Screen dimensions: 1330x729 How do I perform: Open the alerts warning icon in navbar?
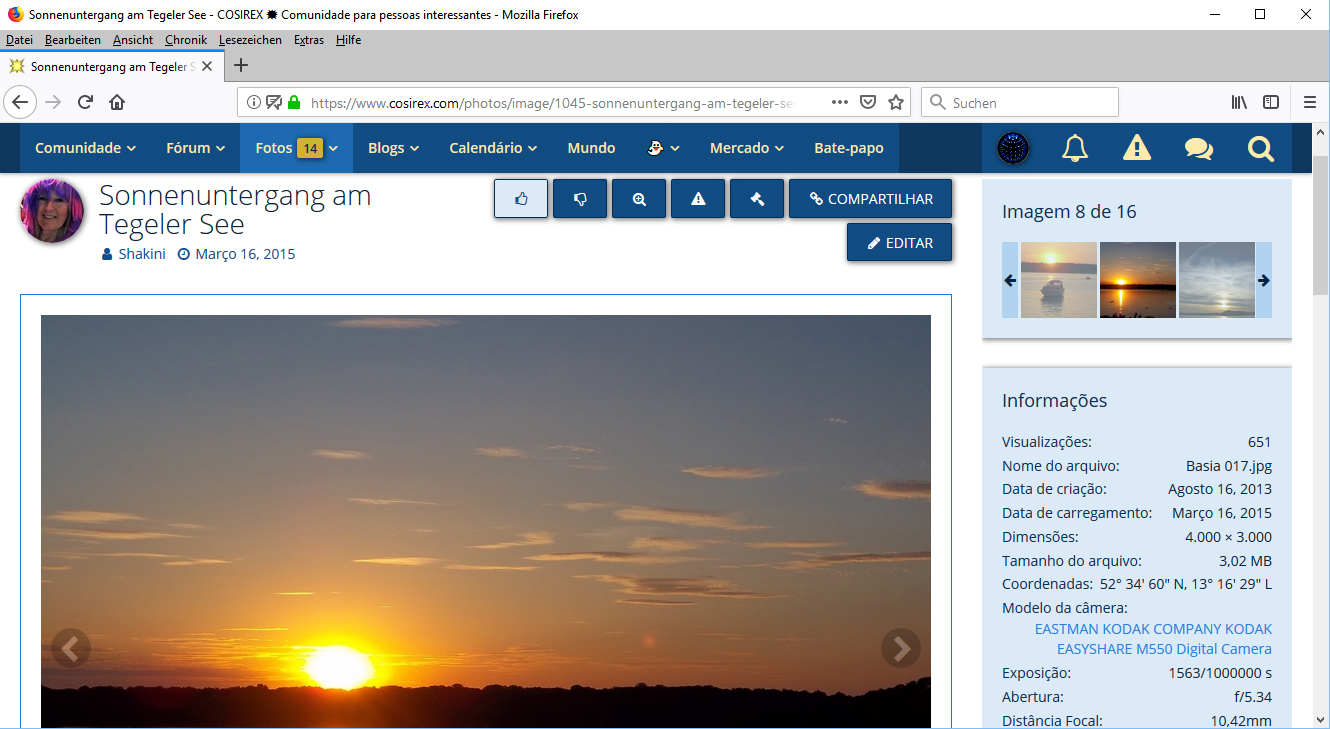(1137, 148)
